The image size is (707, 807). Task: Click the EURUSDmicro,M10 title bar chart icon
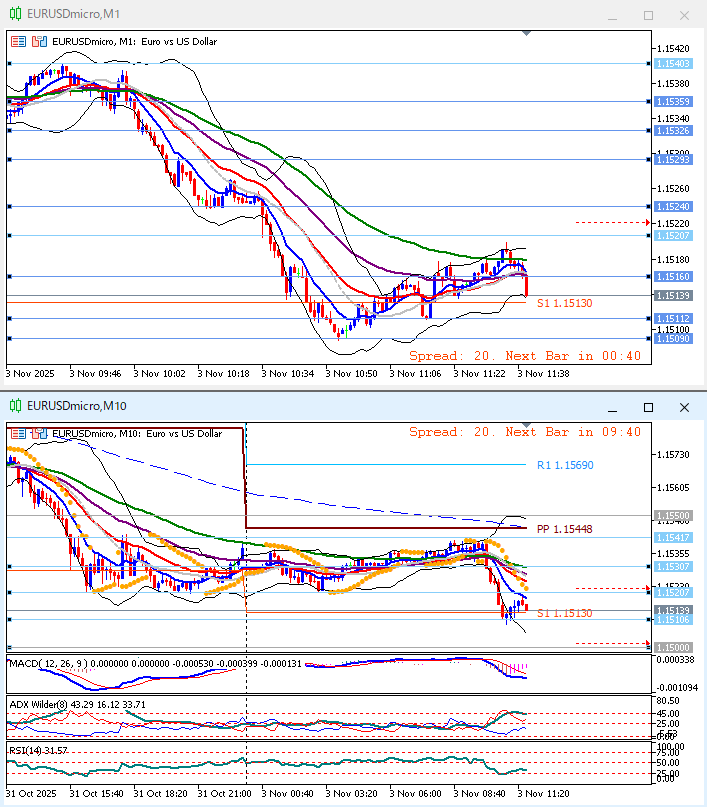coord(15,406)
